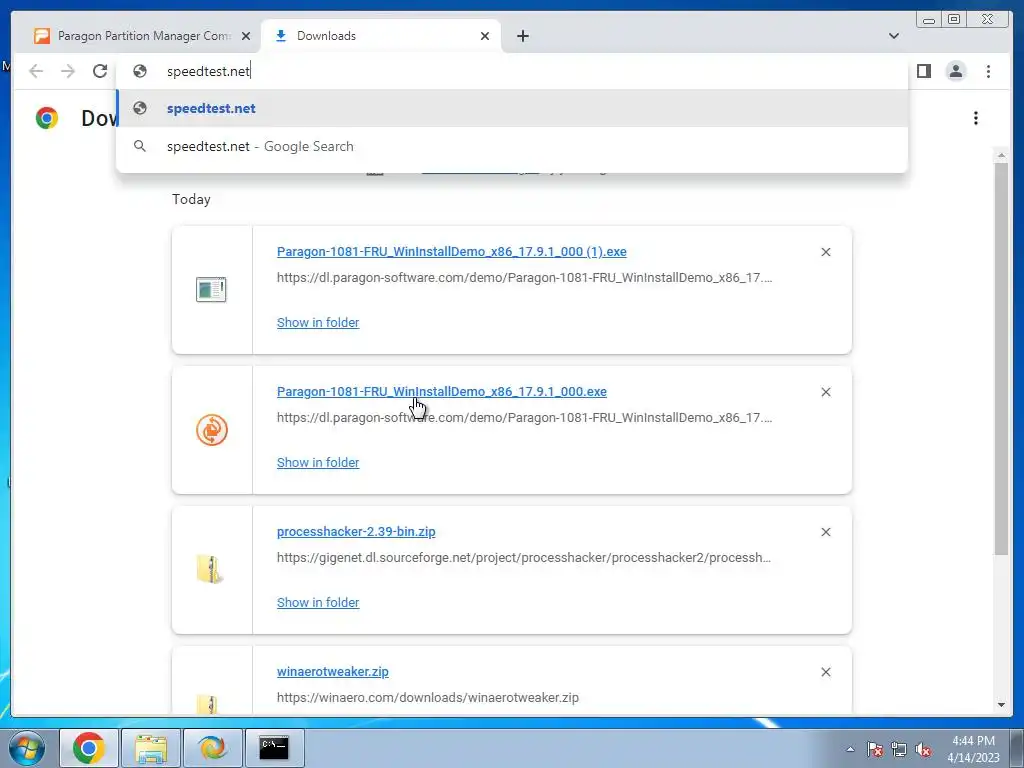Click the Today date heading

191,199
